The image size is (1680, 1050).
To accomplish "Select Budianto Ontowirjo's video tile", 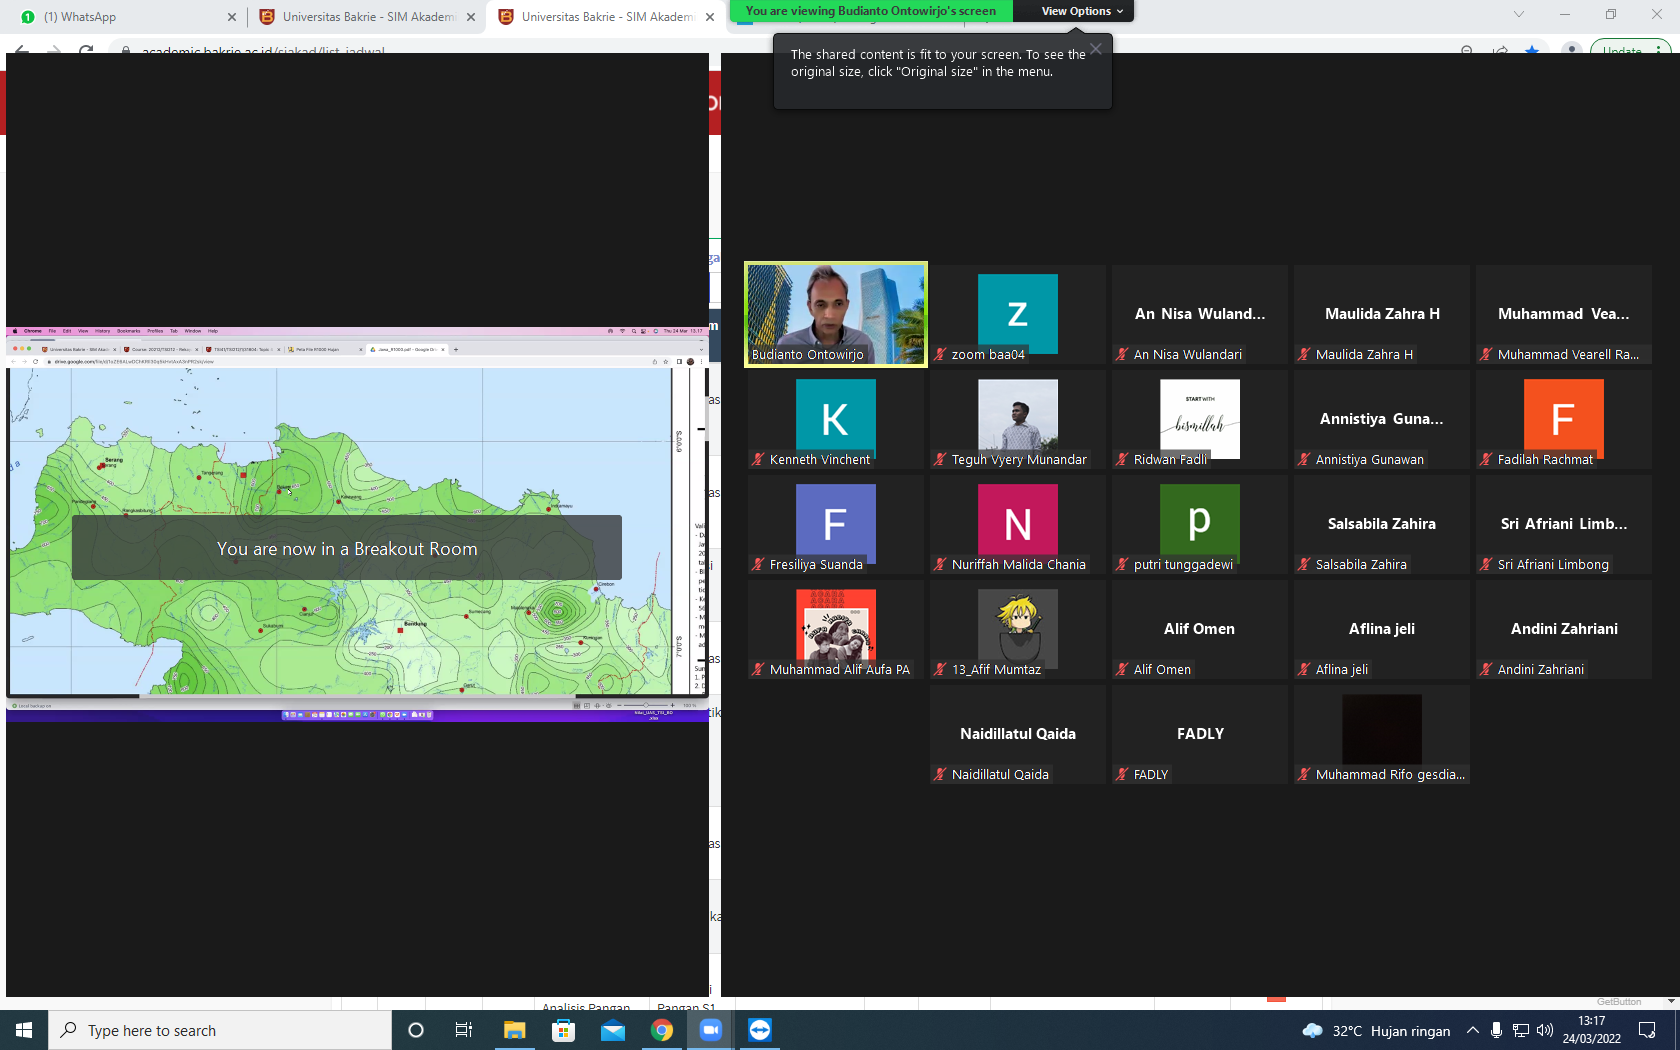I will 836,314.
